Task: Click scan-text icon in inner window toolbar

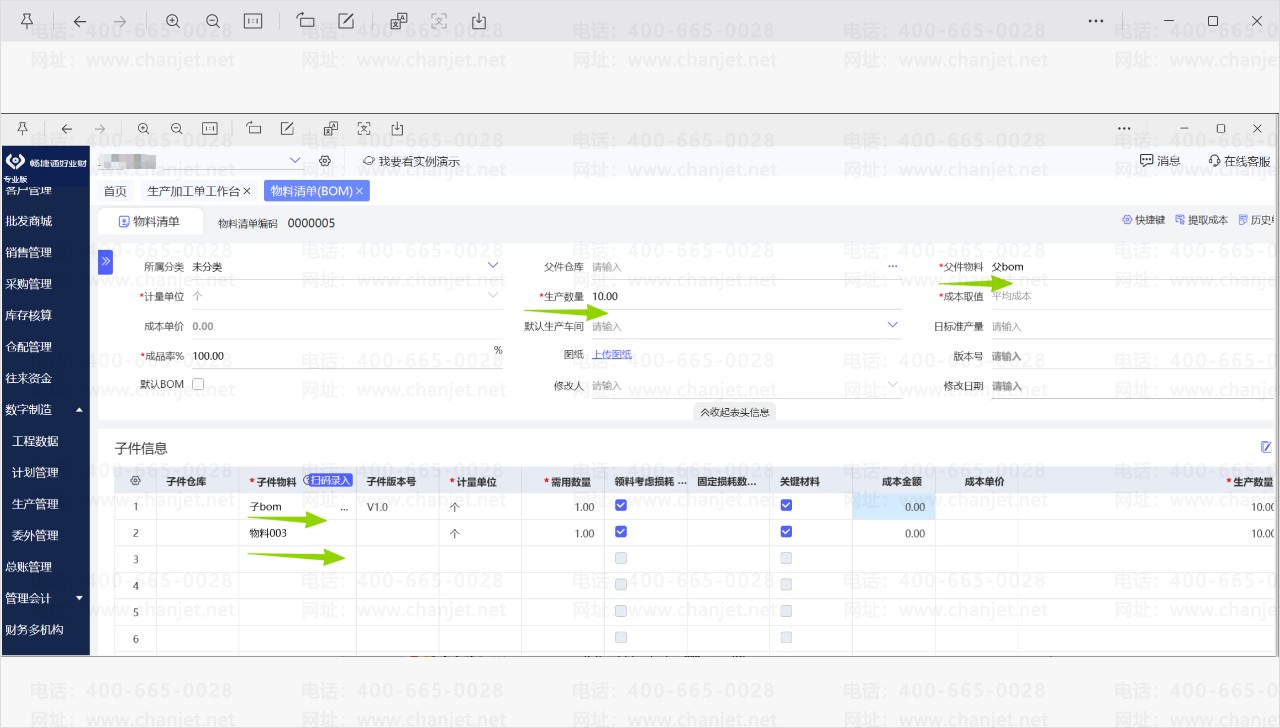Action: click(364, 129)
